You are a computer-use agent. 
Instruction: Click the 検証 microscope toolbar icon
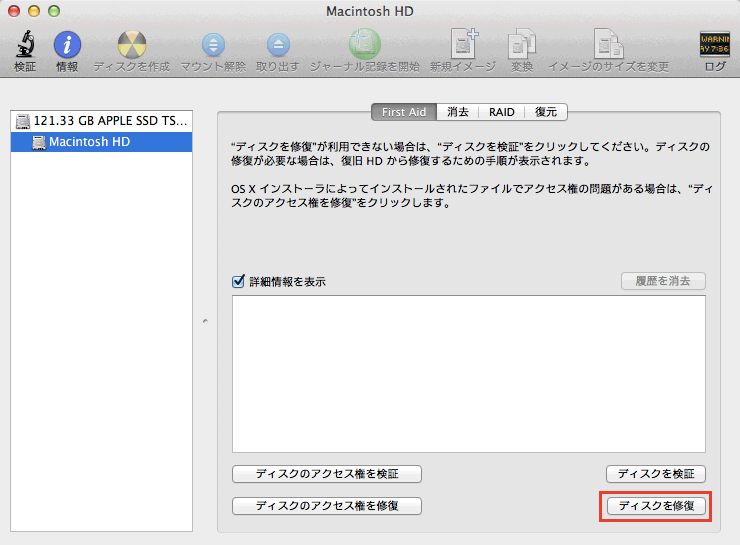pyautogui.click(x=25, y=44)
